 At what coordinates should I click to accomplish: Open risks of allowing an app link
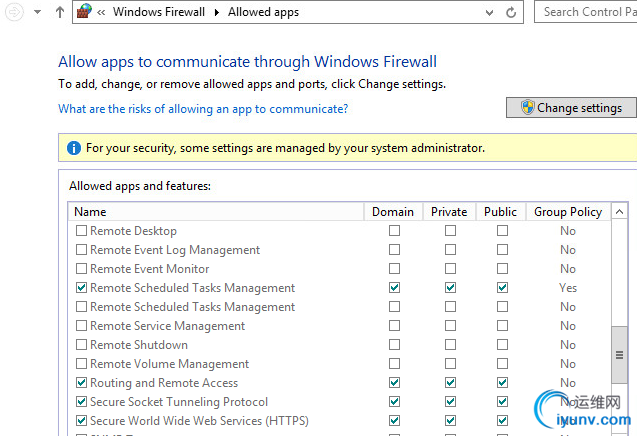pyautogui.click(x=203, y=109)
